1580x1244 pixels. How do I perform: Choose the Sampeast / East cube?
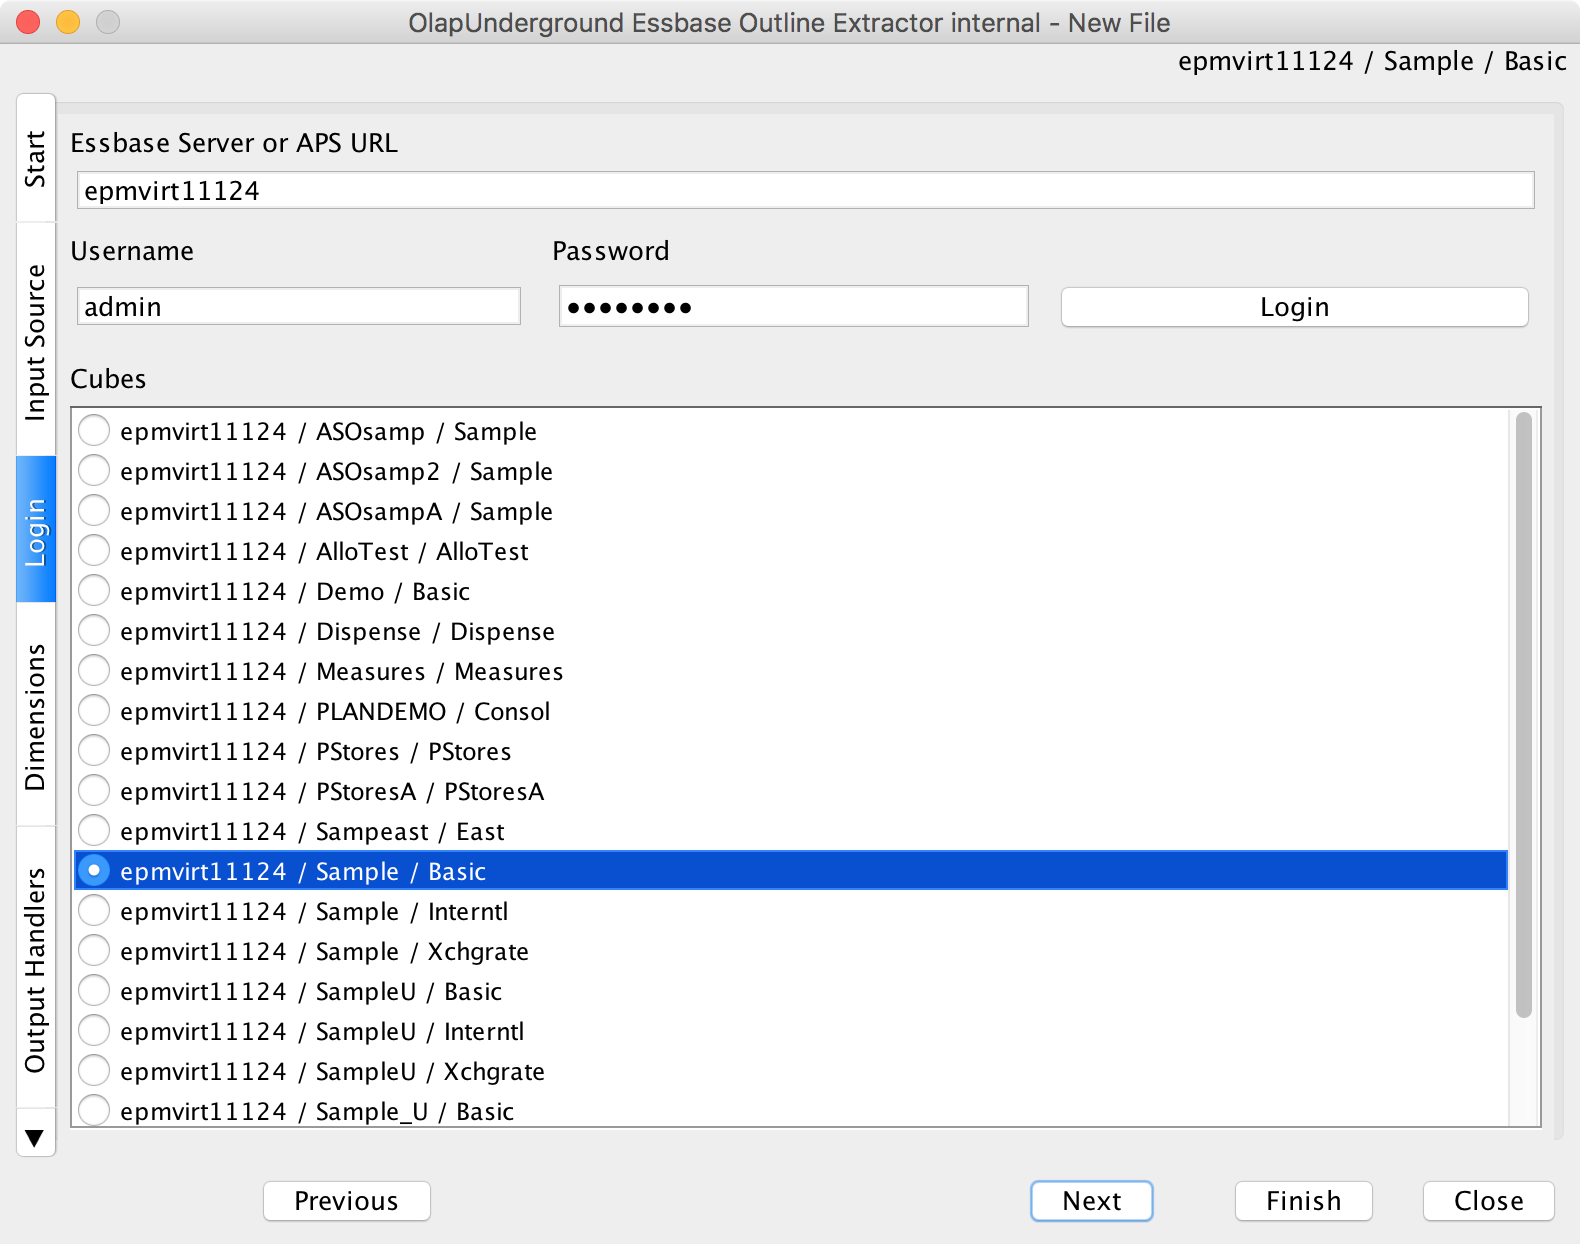point(94,831)
